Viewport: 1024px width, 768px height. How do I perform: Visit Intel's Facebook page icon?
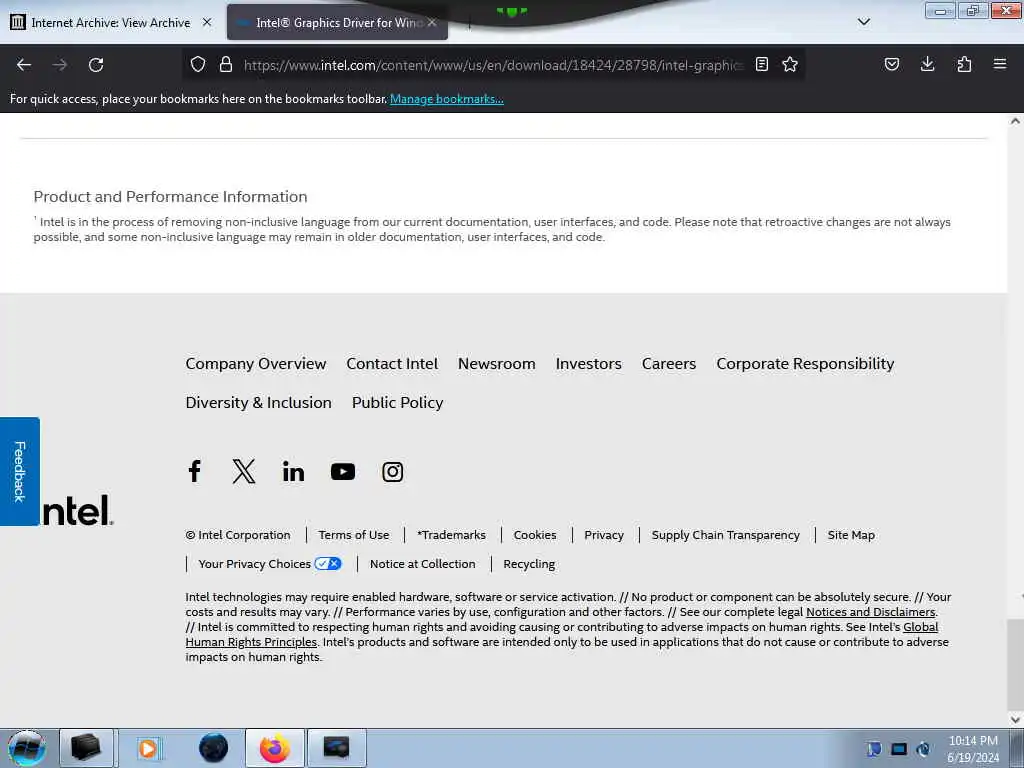point(195,471)
